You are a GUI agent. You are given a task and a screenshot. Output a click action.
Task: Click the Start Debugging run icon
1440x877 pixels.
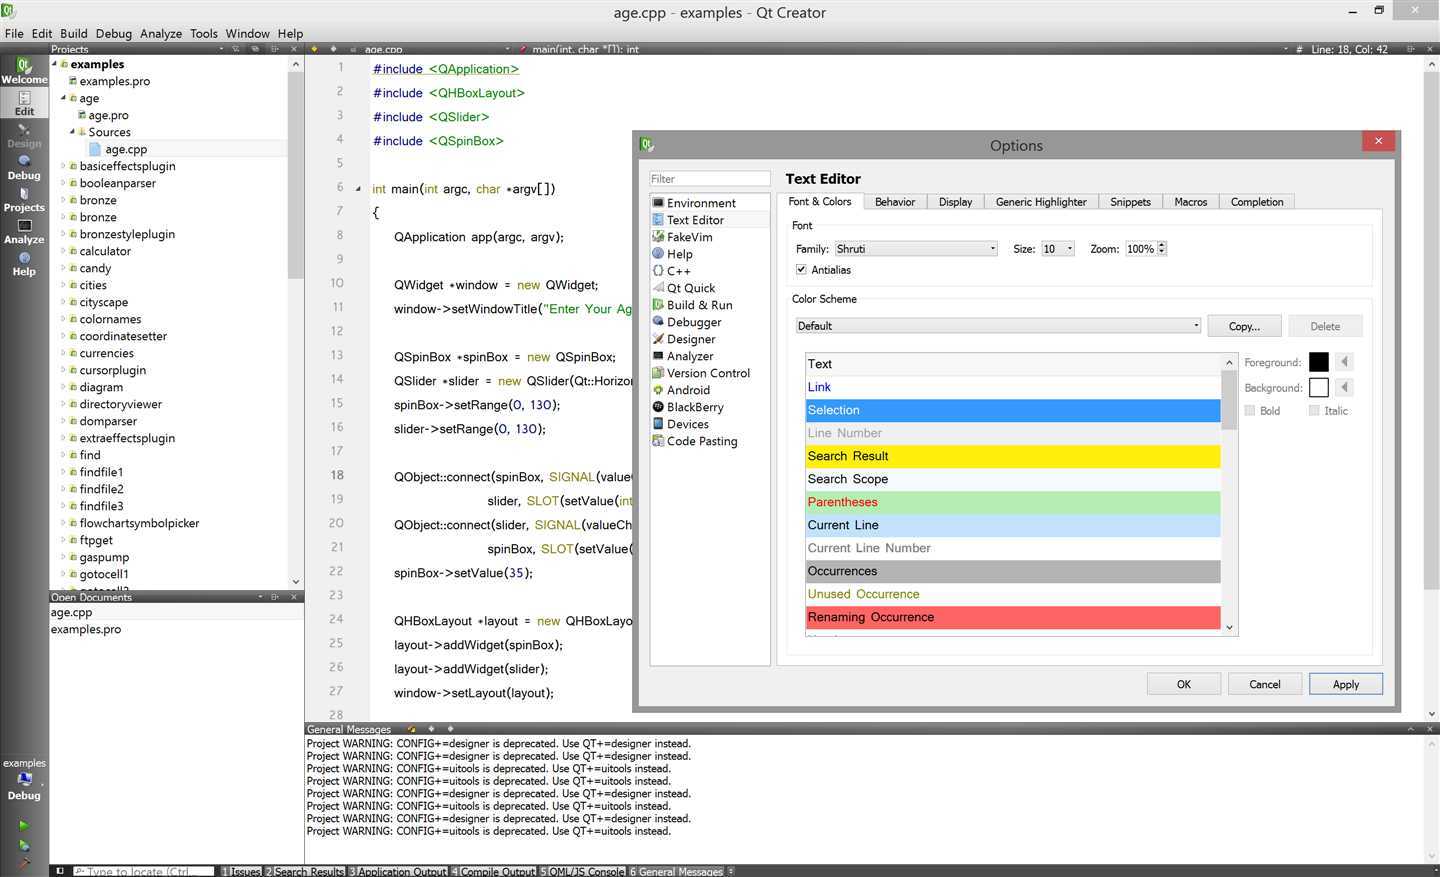24,845
